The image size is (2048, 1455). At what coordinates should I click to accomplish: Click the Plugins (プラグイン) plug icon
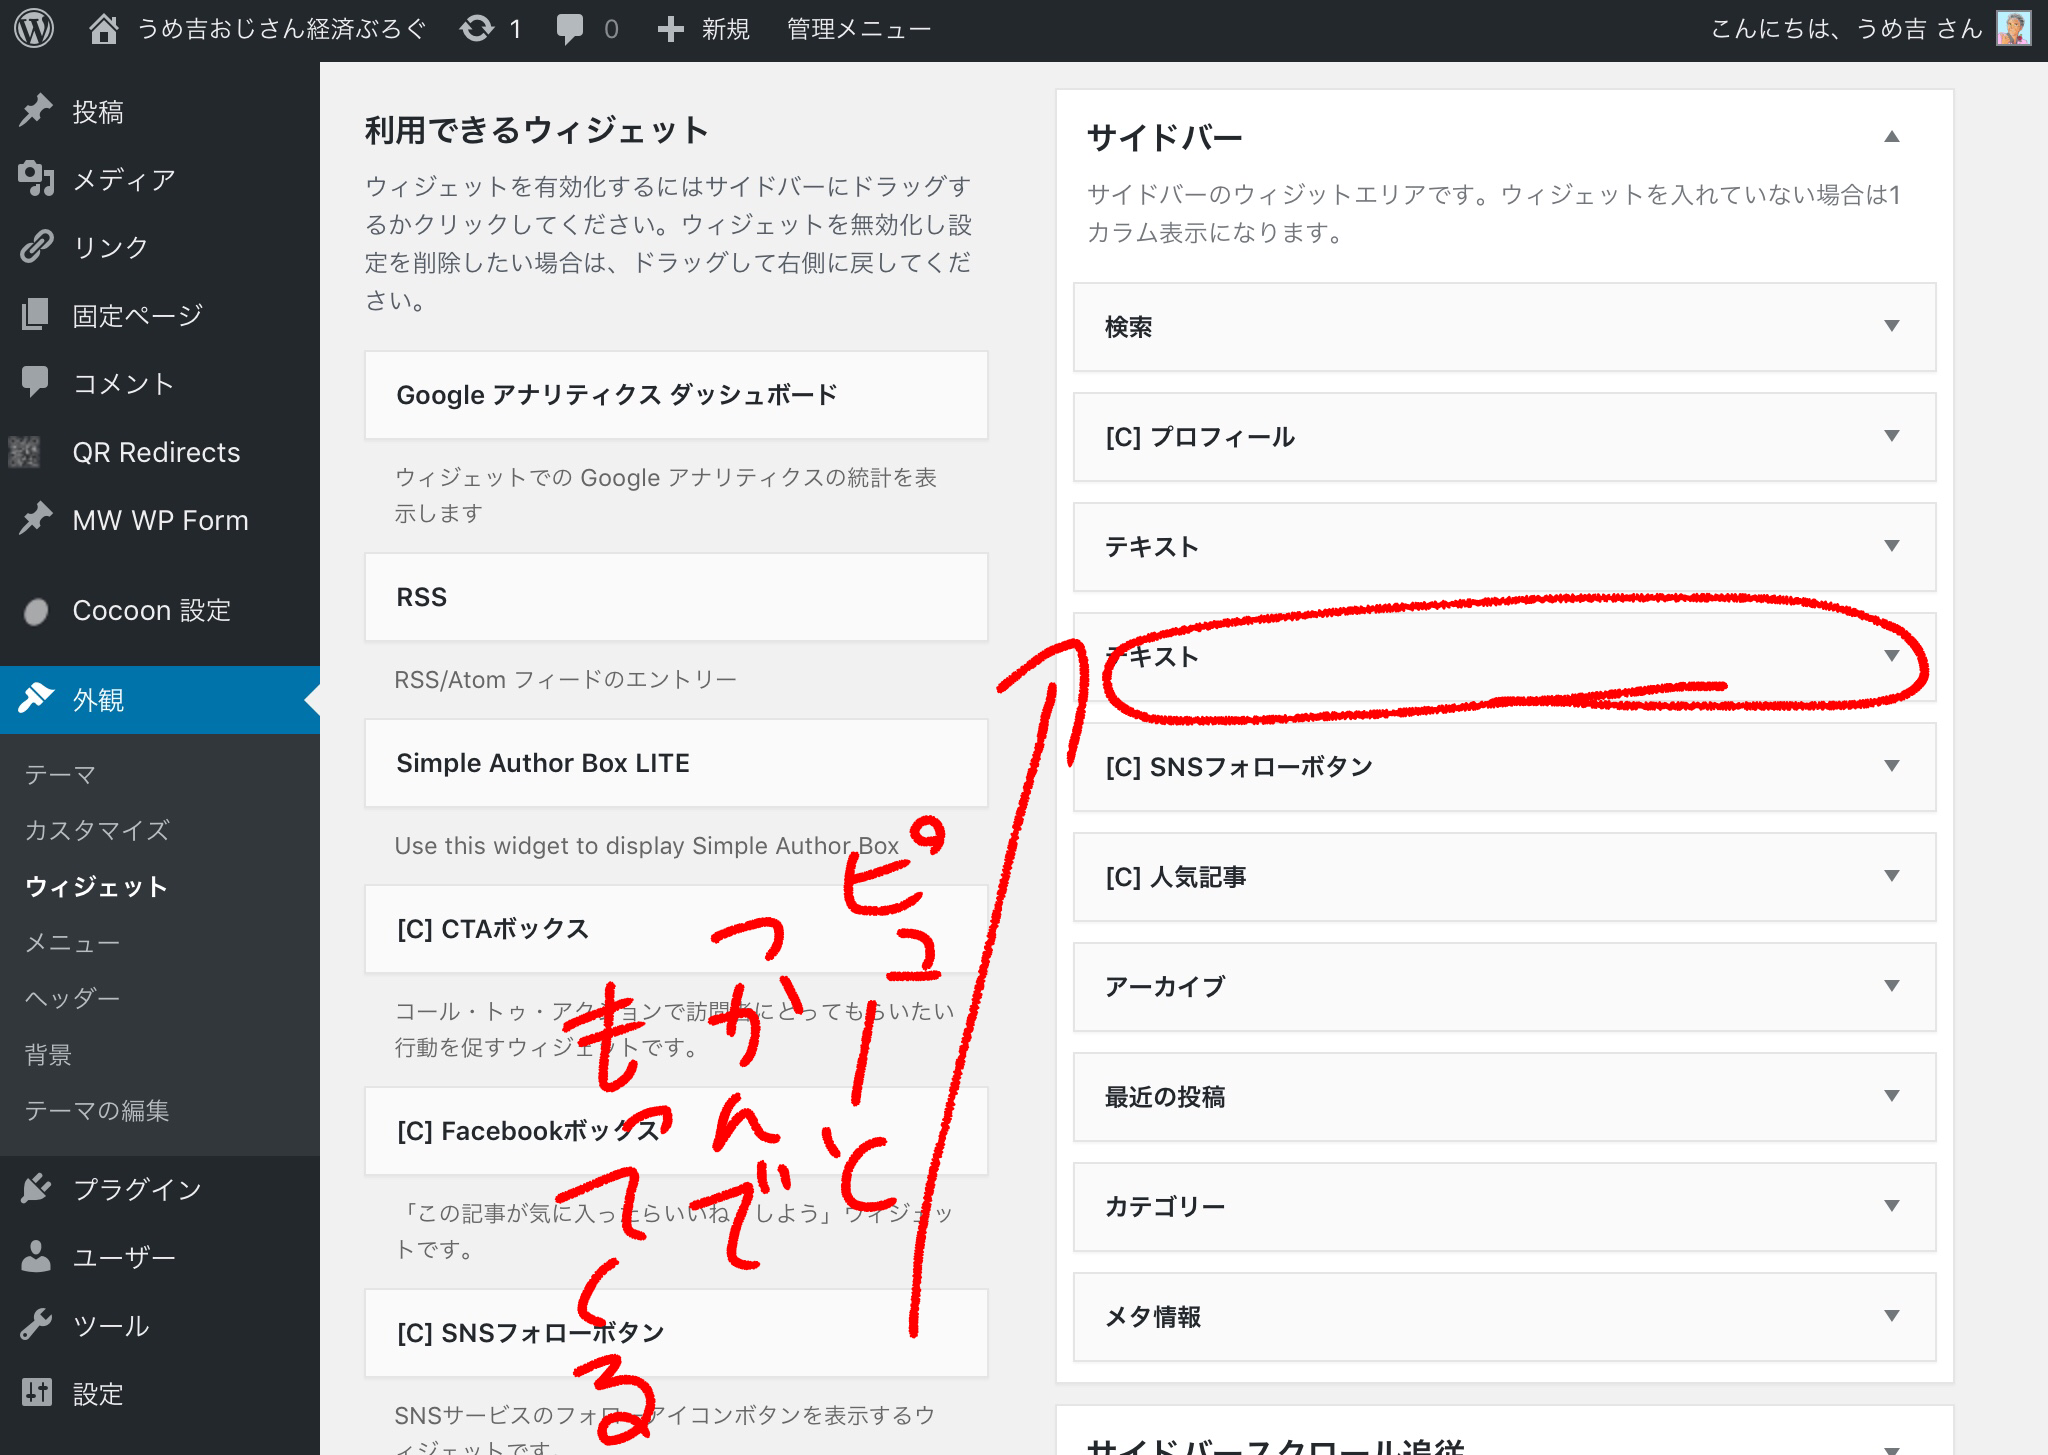click(36, 1188)
